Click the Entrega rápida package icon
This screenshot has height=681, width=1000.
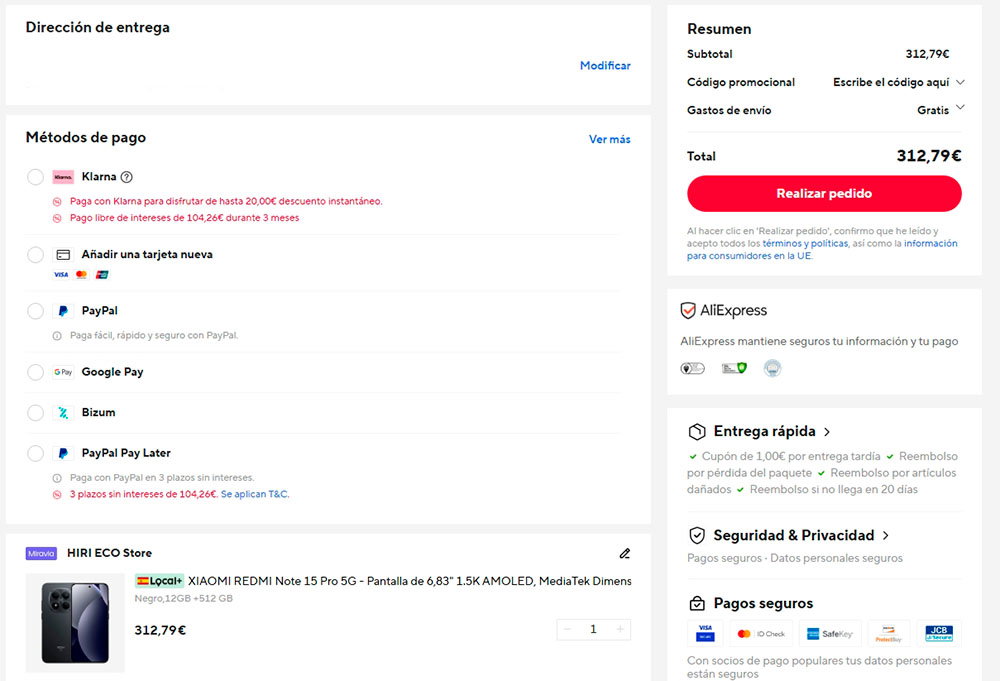697,432
